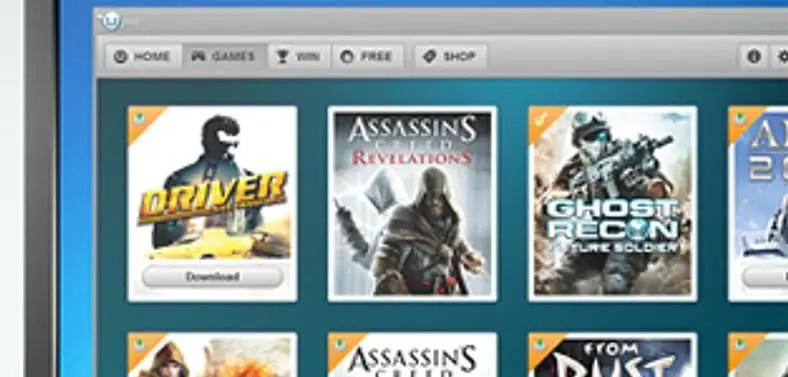This screenshot has width=788, height=377.
Task: Click the orange corner badge on From Dust
Action: (x=542, y=346)
